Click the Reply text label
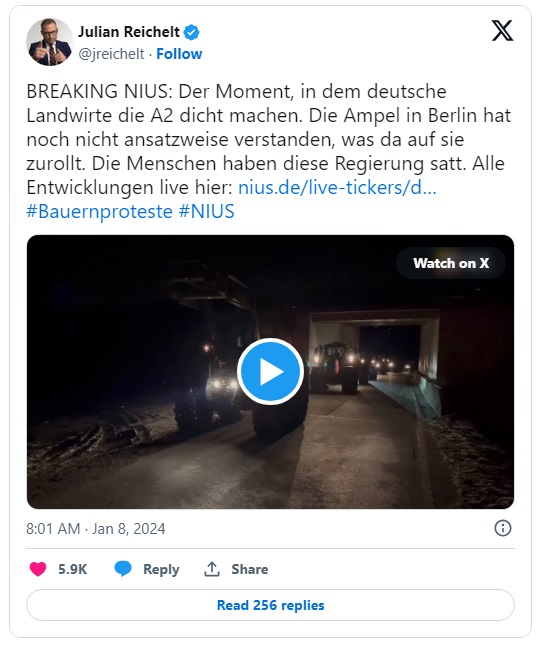The height and width of the screenshot is (651, 543). click(x=161, y=569)
